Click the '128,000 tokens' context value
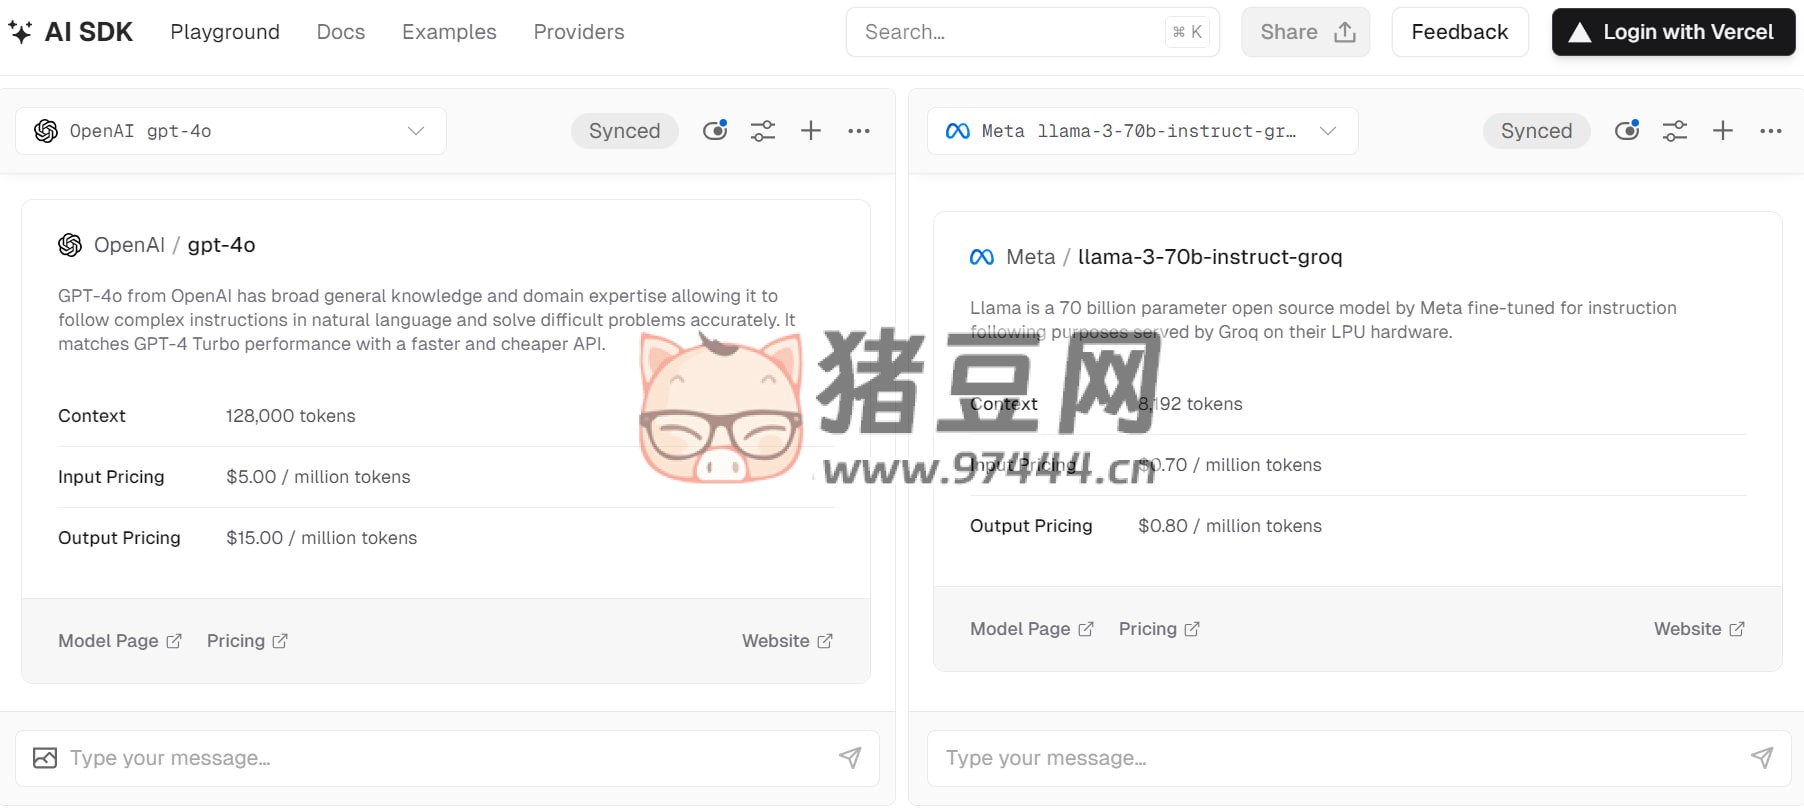The image size is (1804, 812). pos(291,416)
